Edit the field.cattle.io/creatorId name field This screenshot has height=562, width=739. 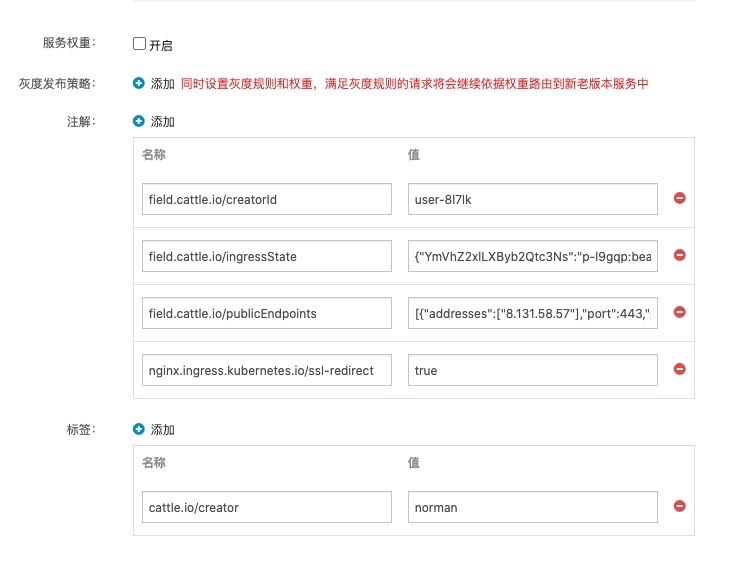tap(266, 199)
